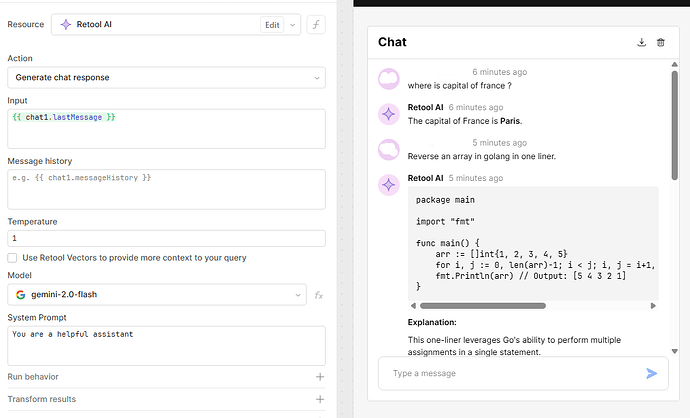690x418 pixels.
Task: Toggle fx mode next to Model
Action: pos(319,295)
